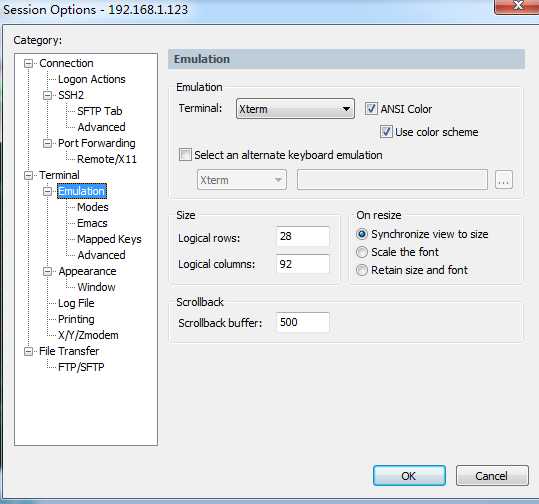Open Printing settings
The height and width of the screenshot is (504, 539).
pyautogui.click(x=76, y=319)
